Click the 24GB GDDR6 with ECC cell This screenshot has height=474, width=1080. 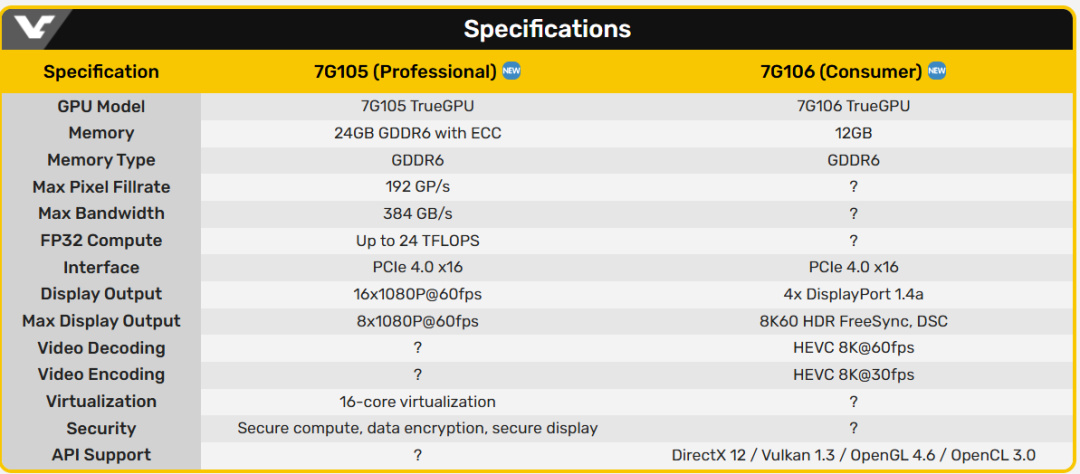coord(417,133)
